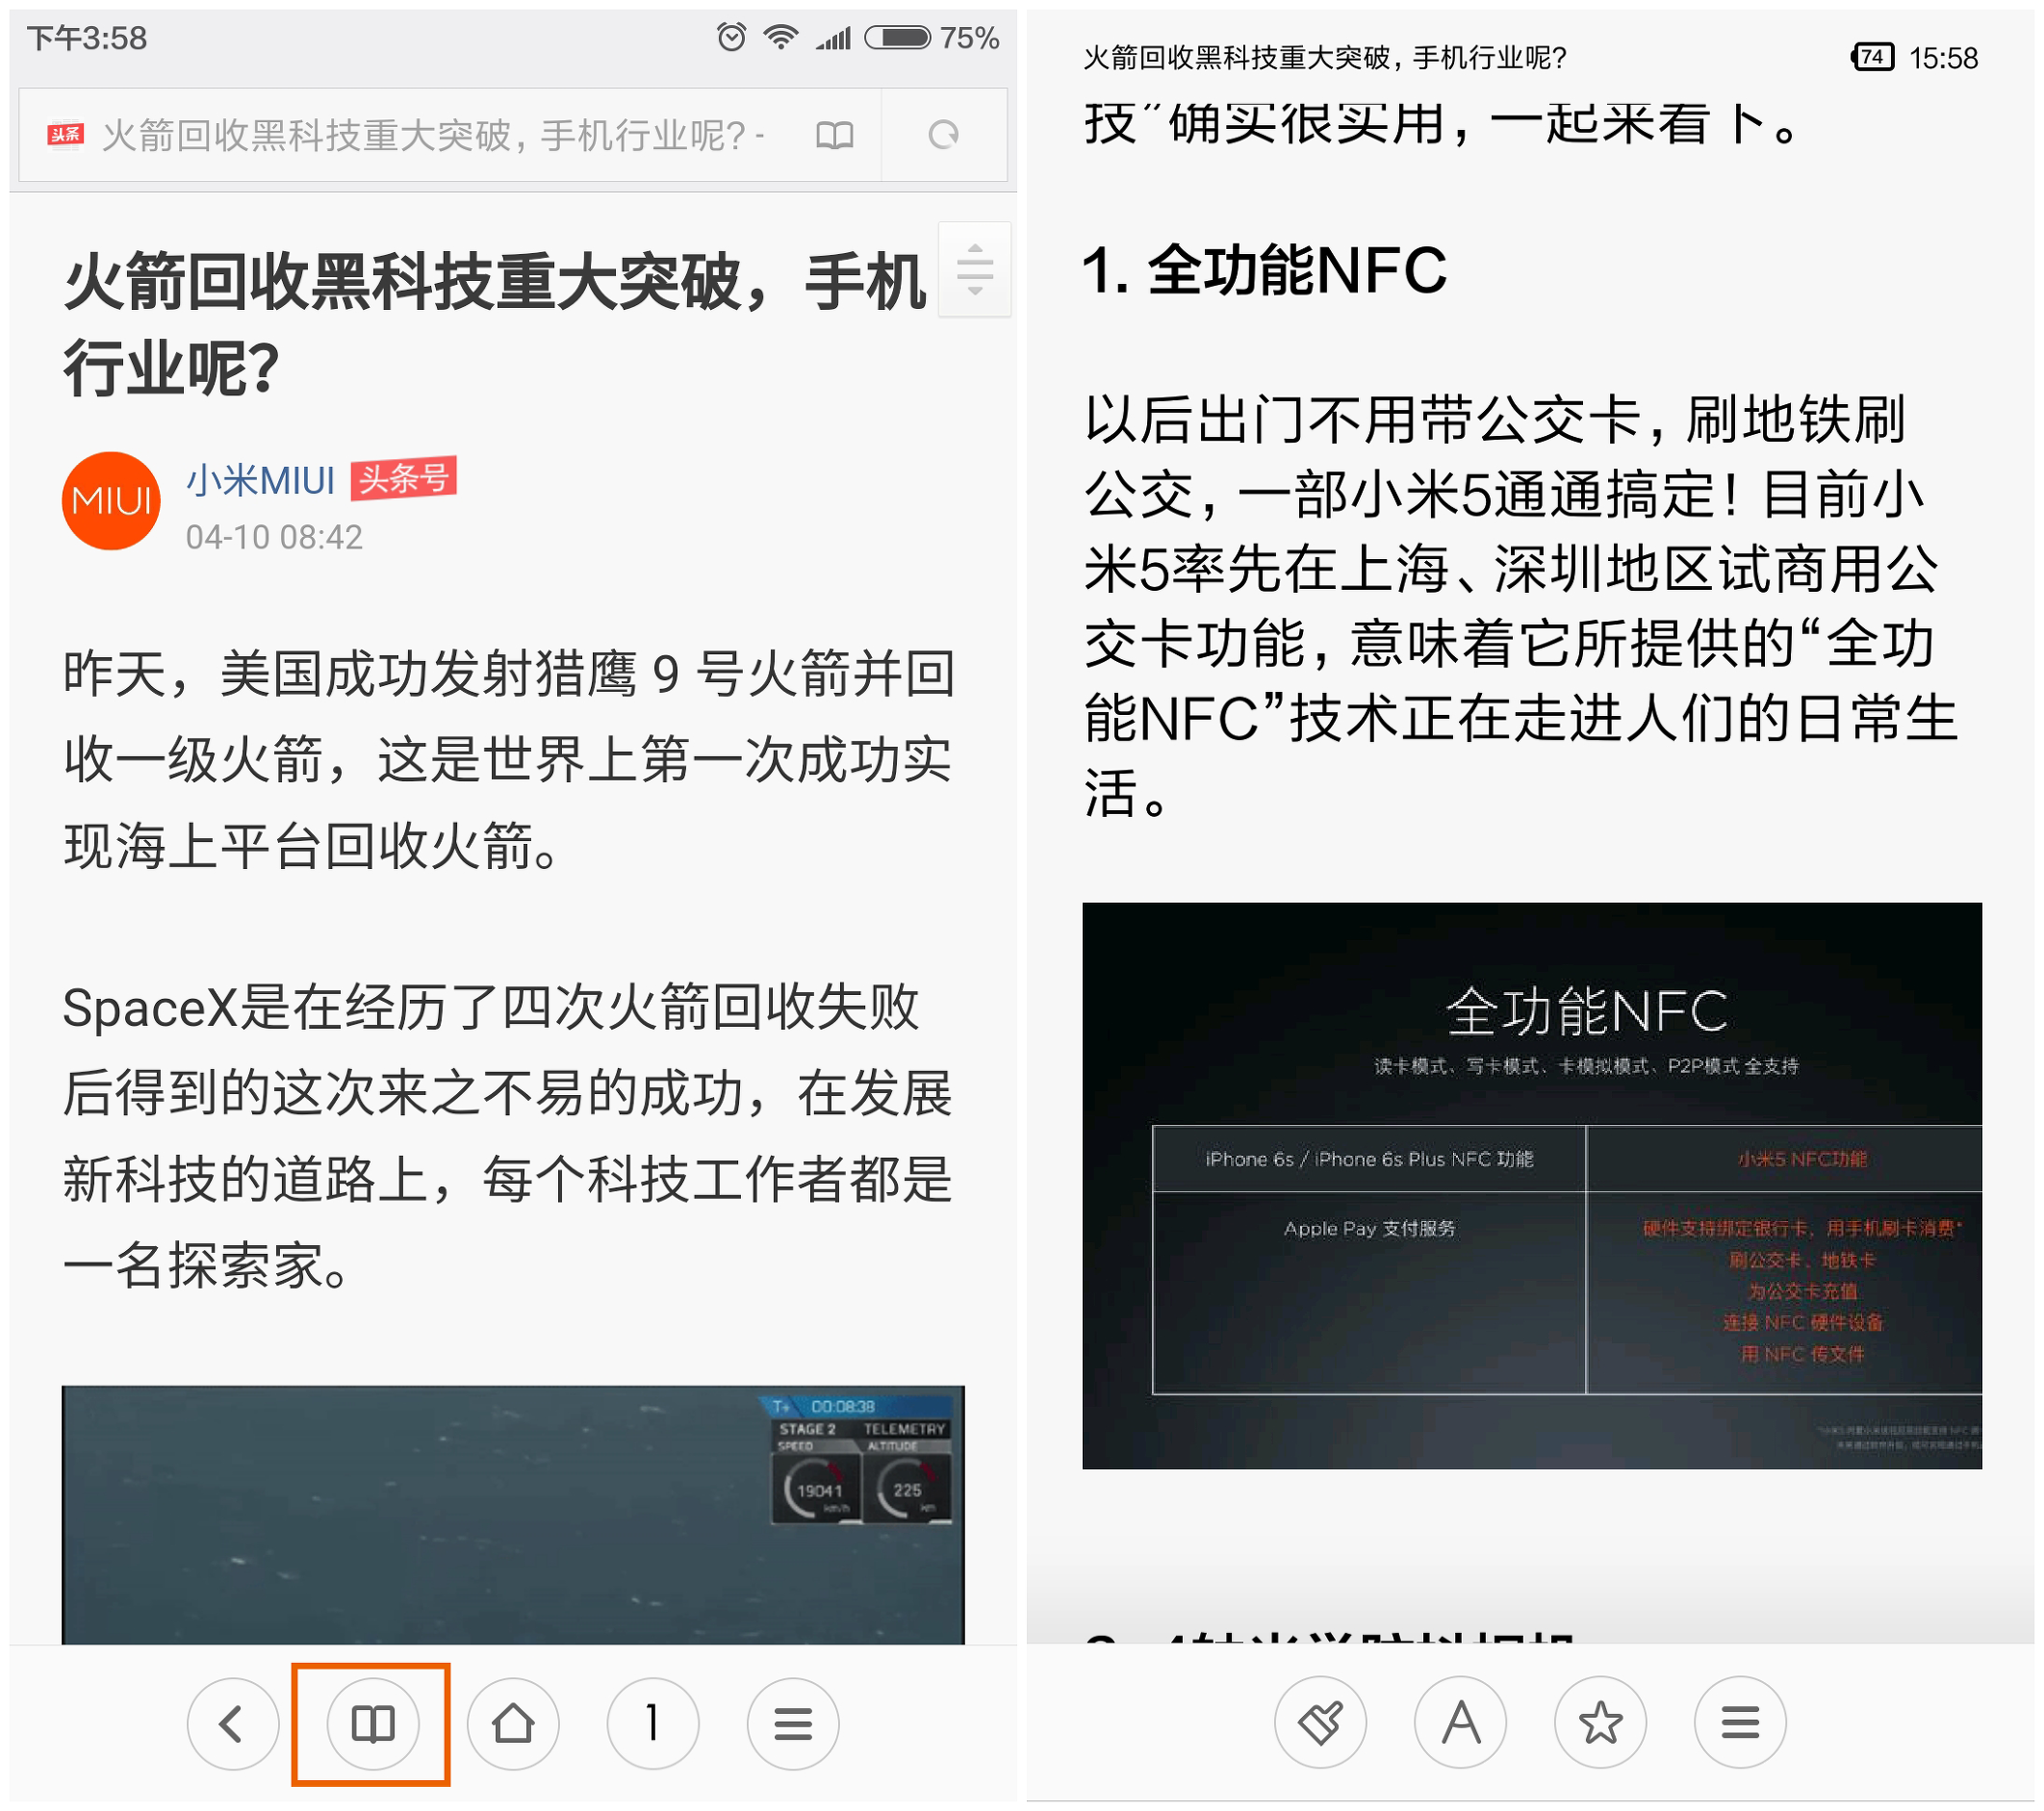Viewport: 2044px width, 1811px height.
Task: Tap the alarm clock icon in status bar
Action: pos(731,38)
